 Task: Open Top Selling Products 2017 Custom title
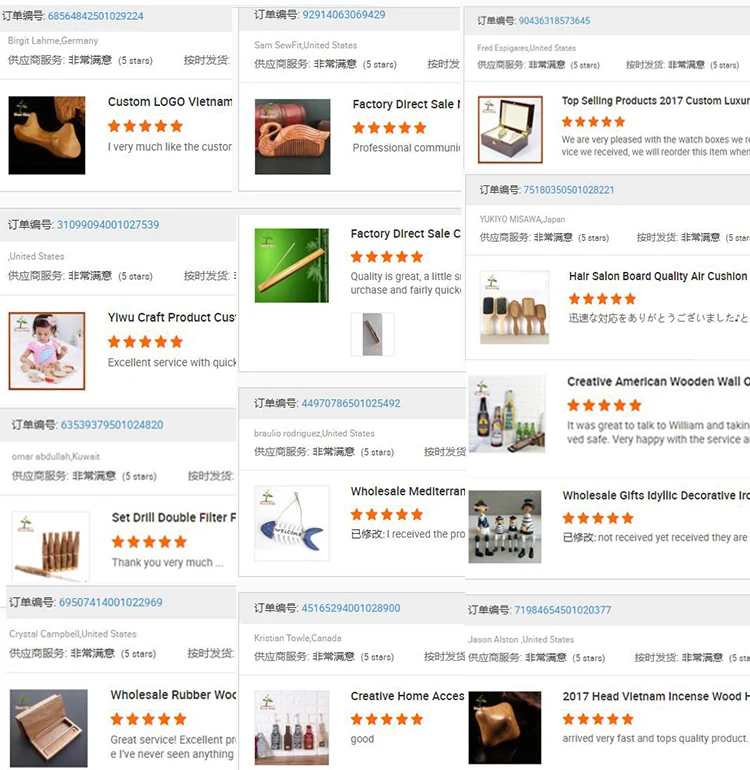pyautogui.click(x=656, y=101)
